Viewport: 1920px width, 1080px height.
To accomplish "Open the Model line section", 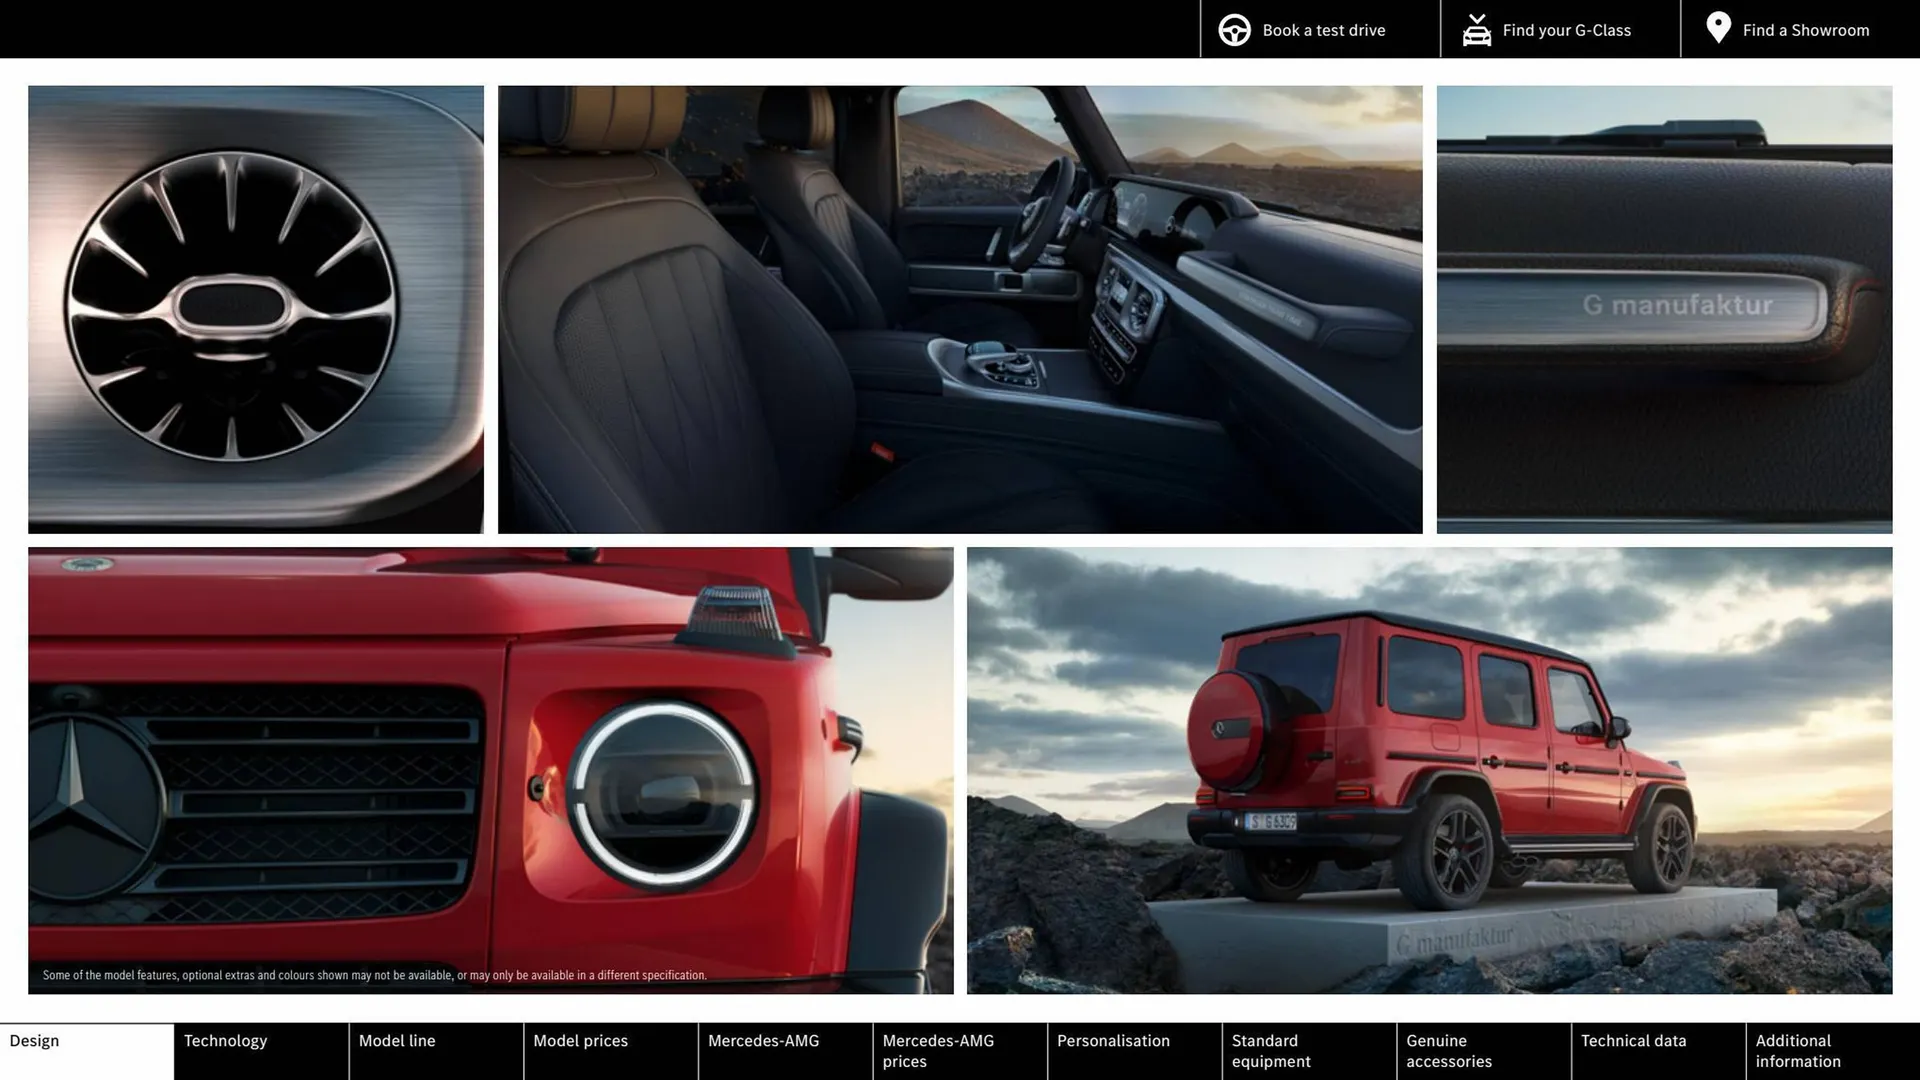I will click(x=397, y=1040).
